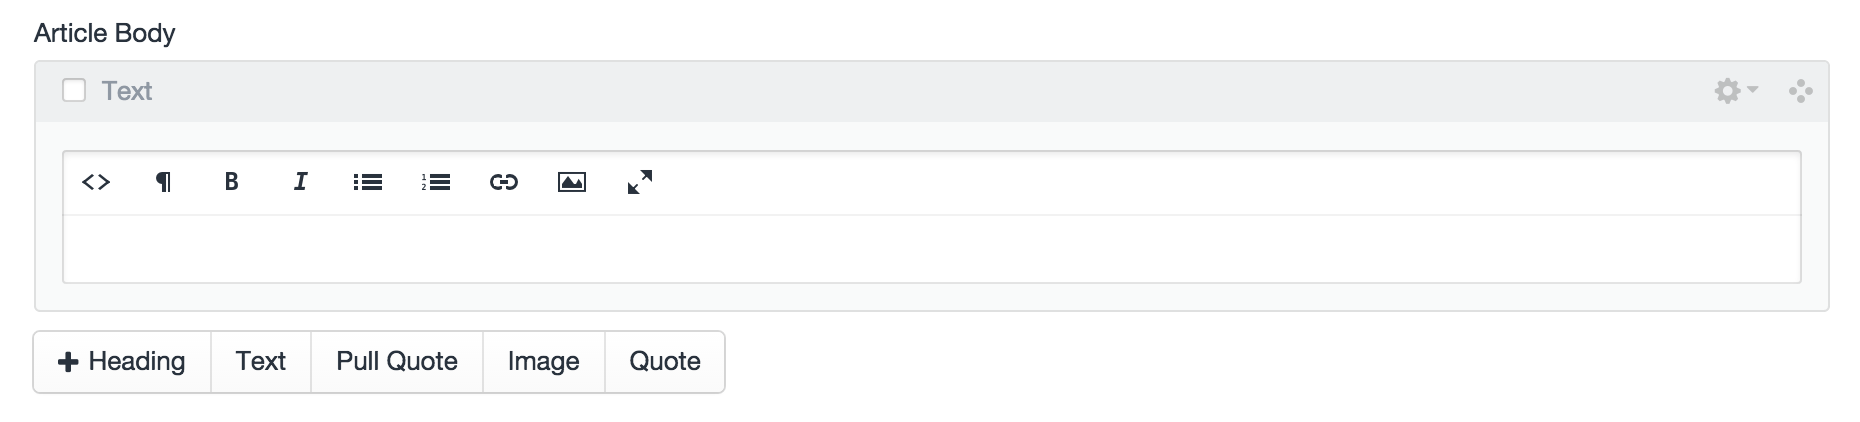Add a new Text block
The height and width of the screenshot is (422, 1860).
pyautogui.click(x=261, y=362)
